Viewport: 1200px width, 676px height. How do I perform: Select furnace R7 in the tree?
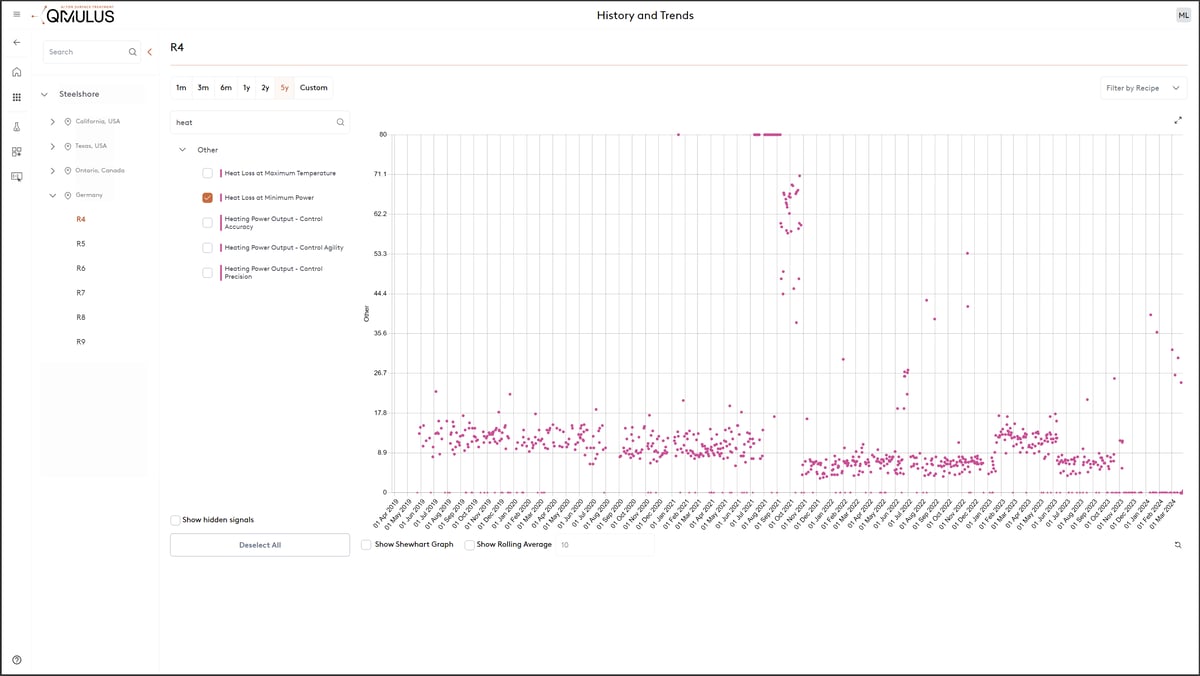coord(81,293)
